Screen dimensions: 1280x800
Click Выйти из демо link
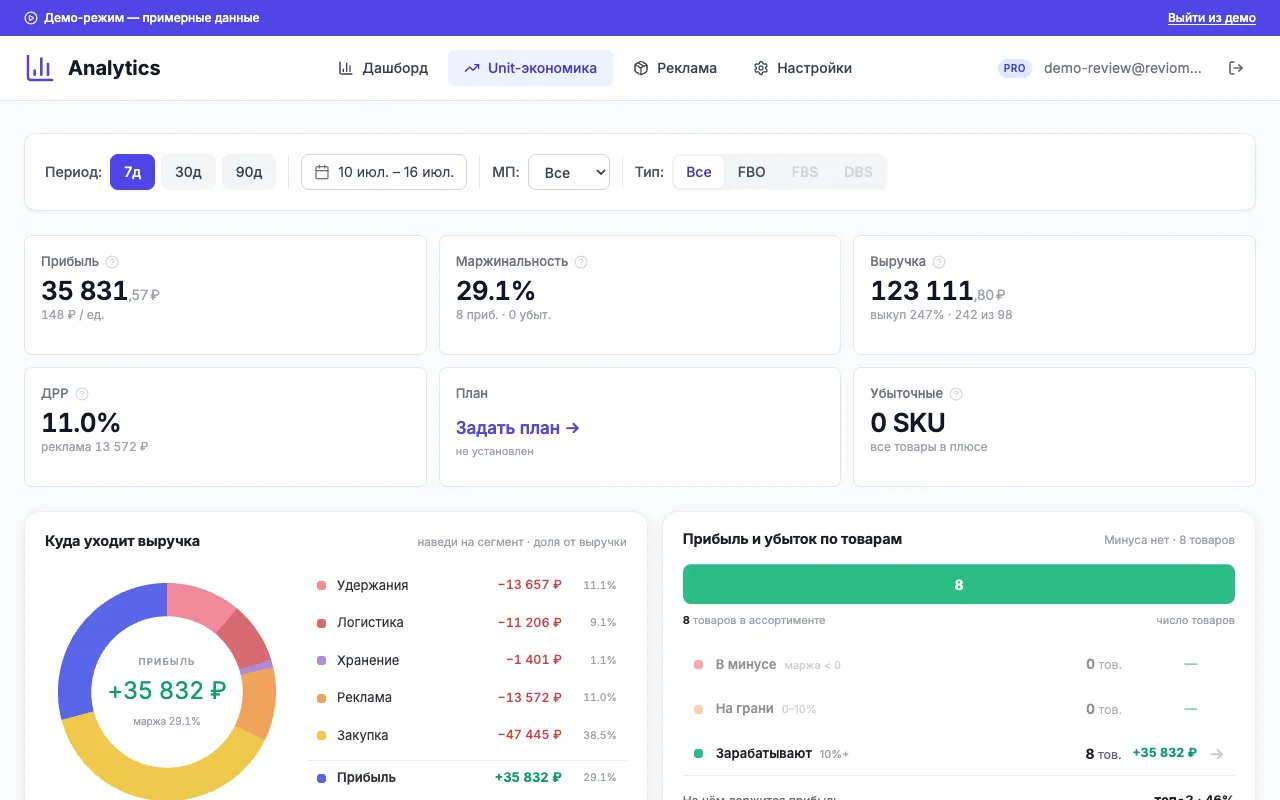1212,18
